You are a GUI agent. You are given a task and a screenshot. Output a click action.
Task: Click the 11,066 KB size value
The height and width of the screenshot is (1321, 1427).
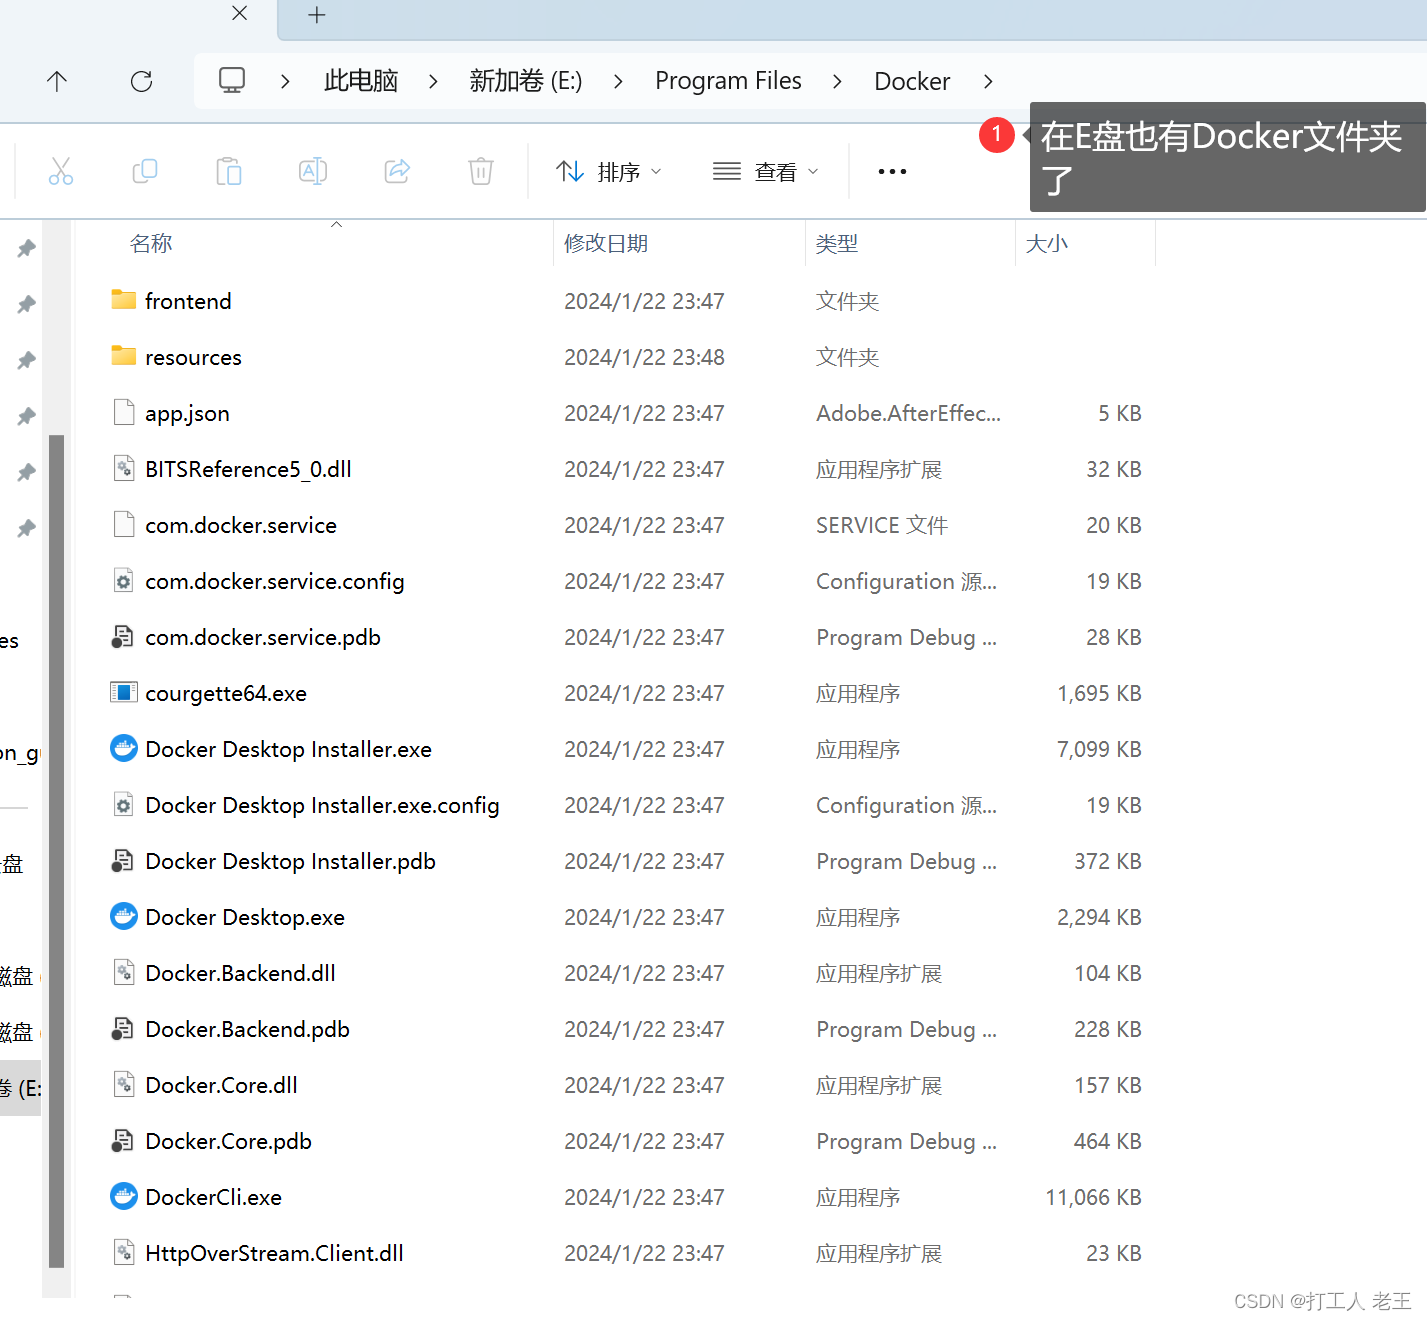pyautogui.click(x=1093, y=1197)
